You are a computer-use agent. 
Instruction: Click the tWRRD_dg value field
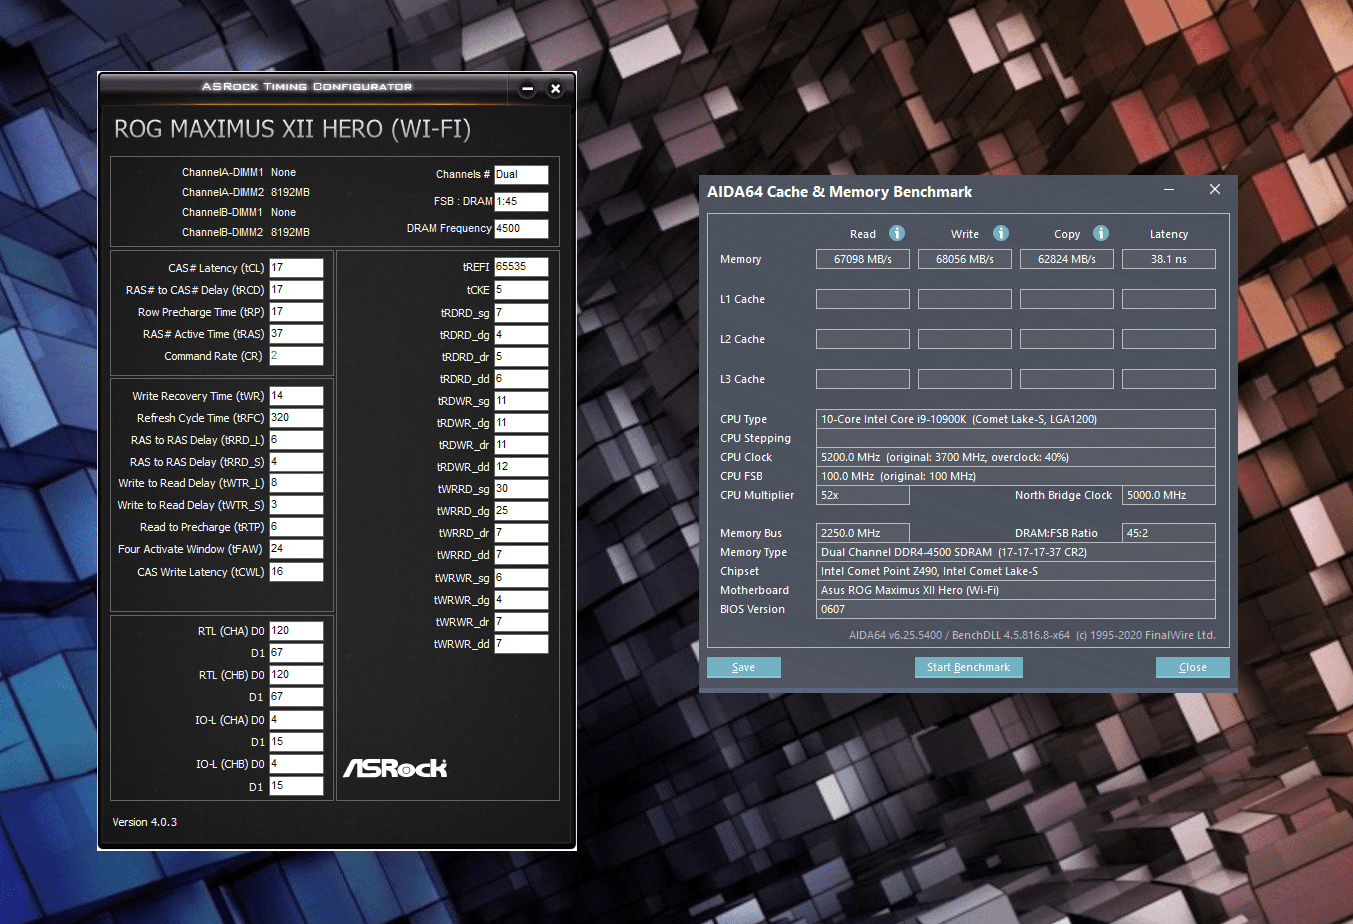click(x=521, y=511)
